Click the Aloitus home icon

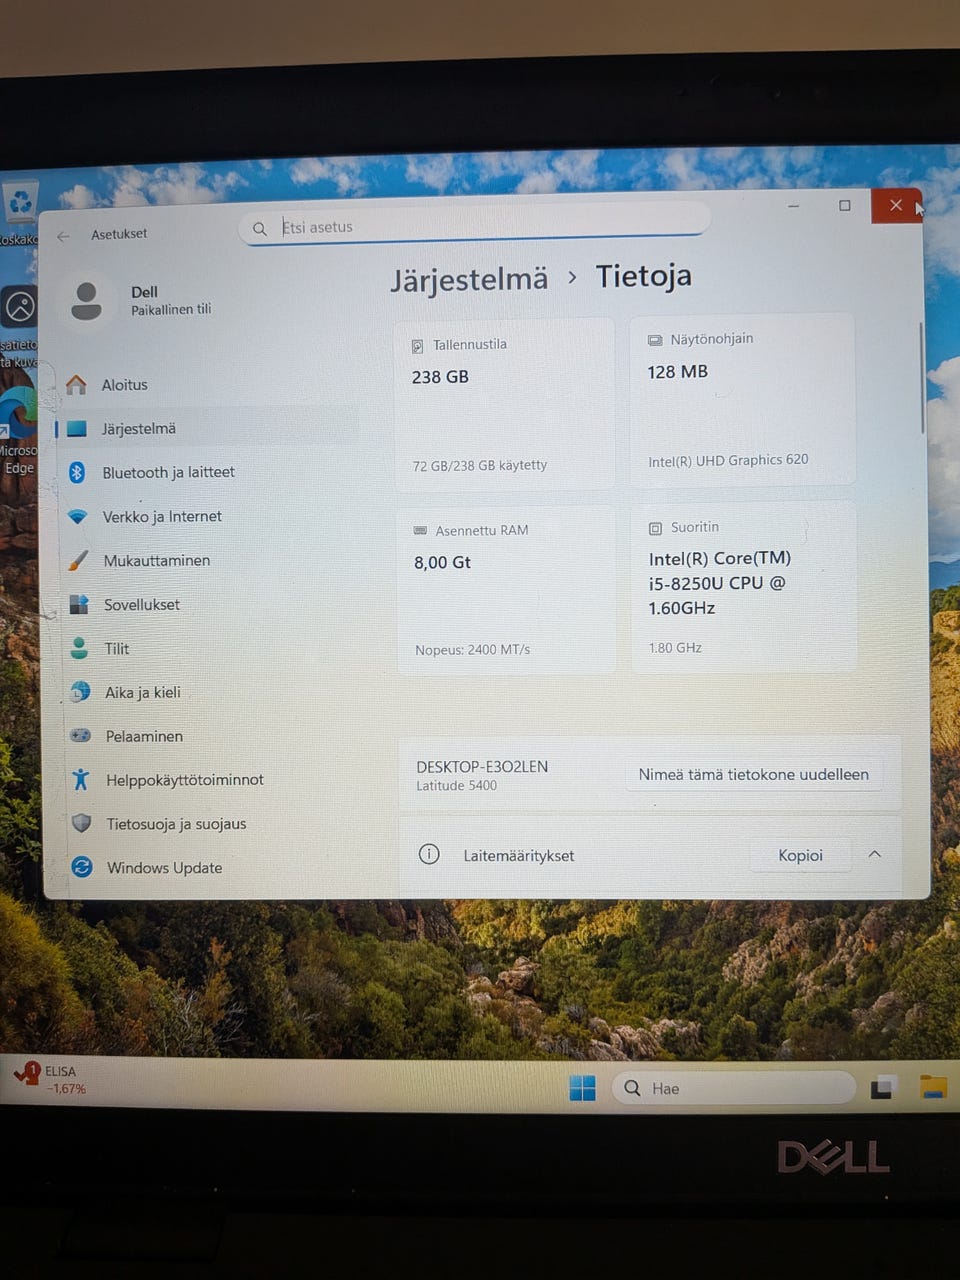(x=76, y=385)
